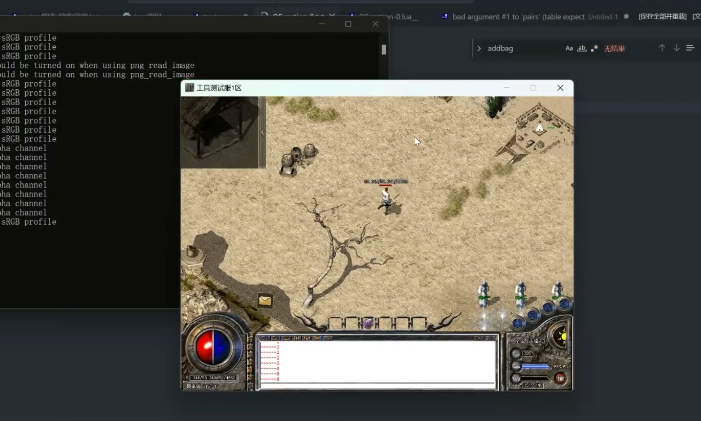Toggle Match Case in find widget
701x421 pixels.
pyautogui.click(x=569, y=48)
